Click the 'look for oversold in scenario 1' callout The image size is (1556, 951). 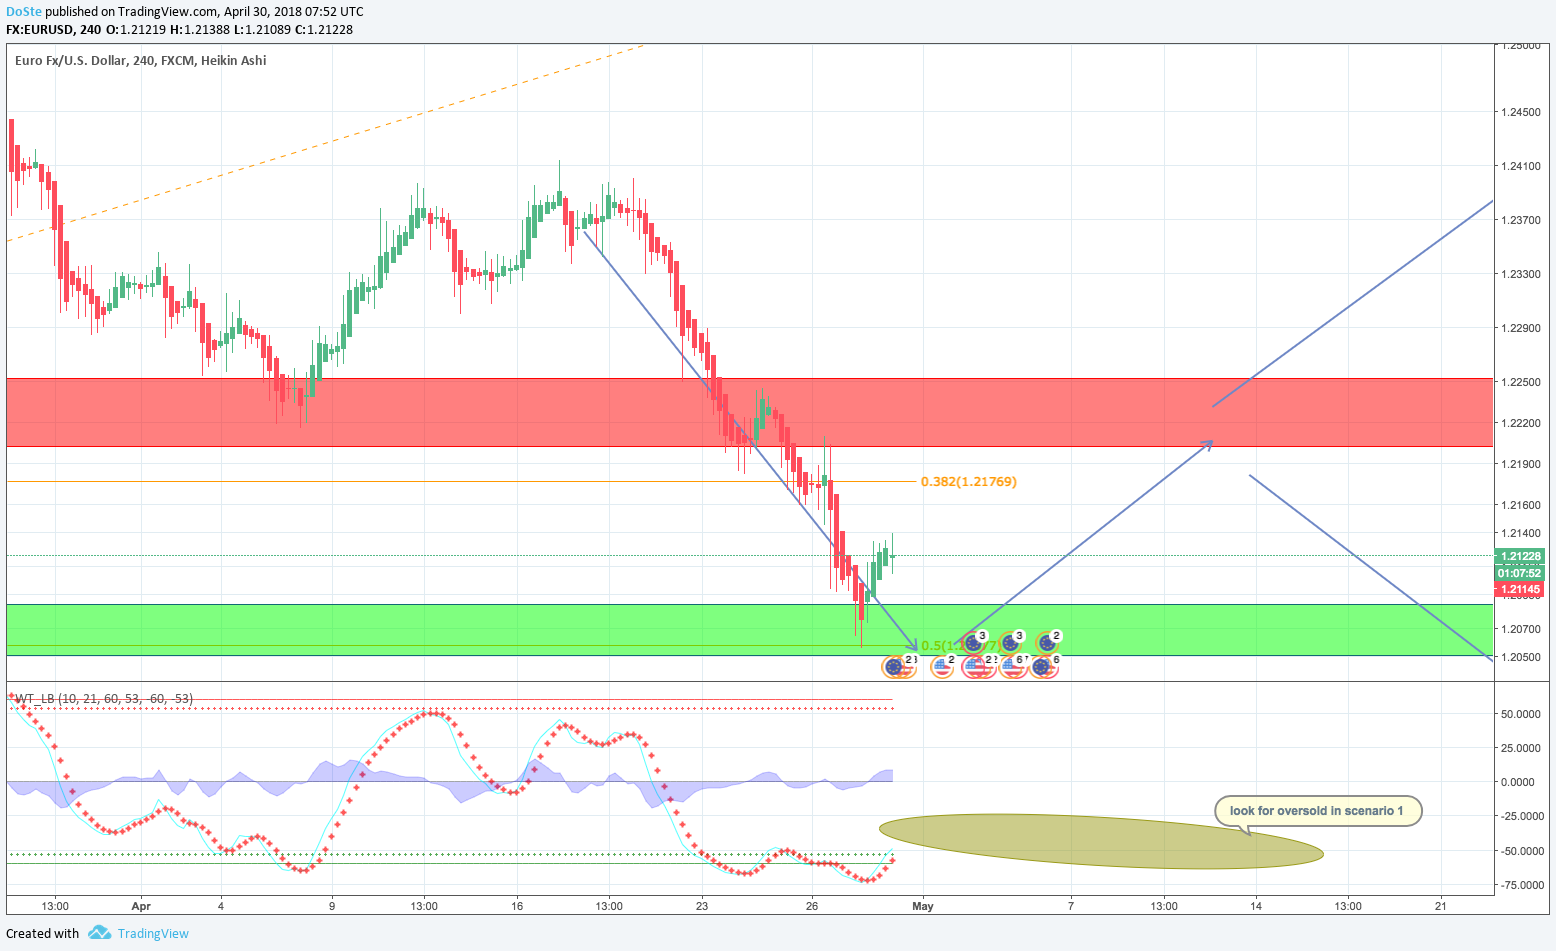pos(1317,811)
